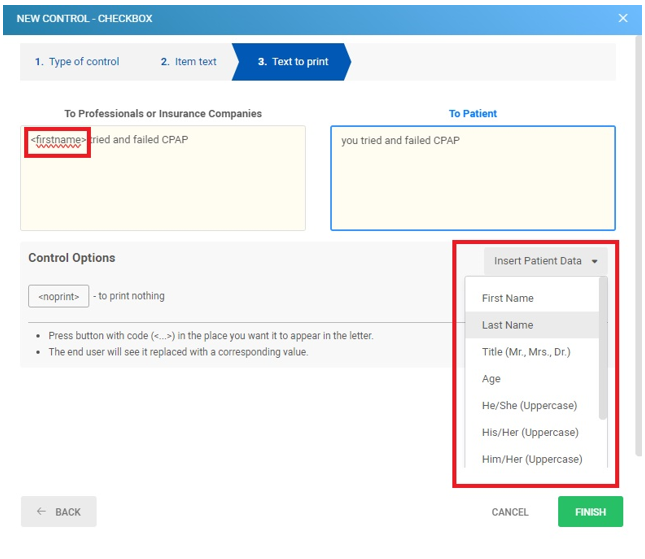Go to step 2 Item text
The image size is (645, 559).
(x=188, y=62)
